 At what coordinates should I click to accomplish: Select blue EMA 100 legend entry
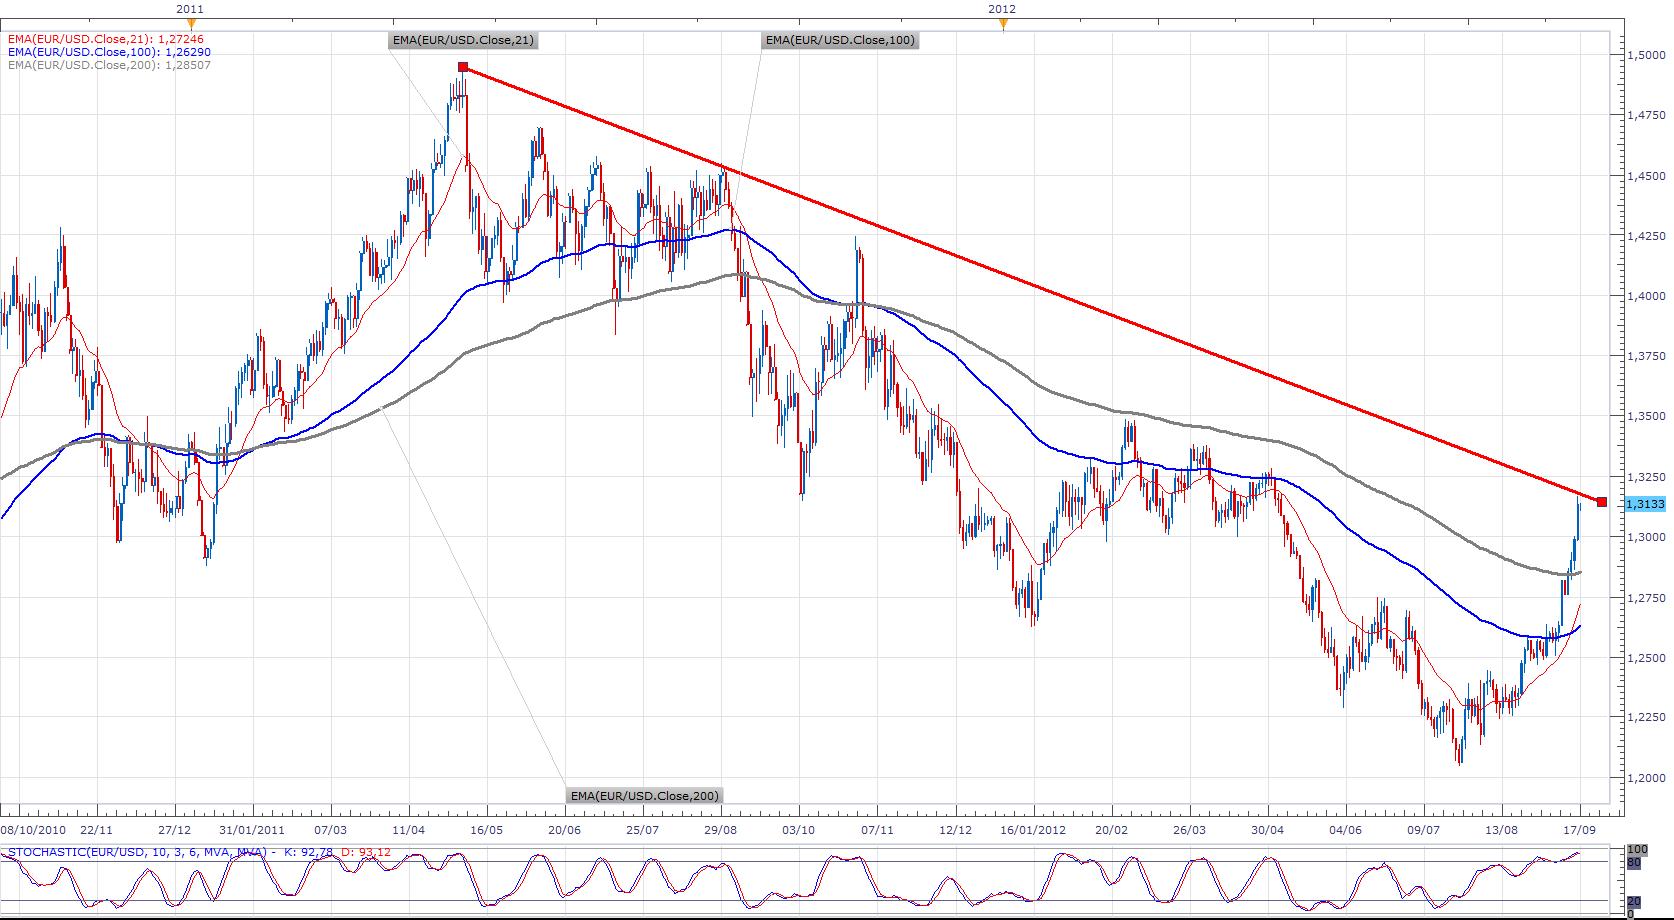click(109, 52)
